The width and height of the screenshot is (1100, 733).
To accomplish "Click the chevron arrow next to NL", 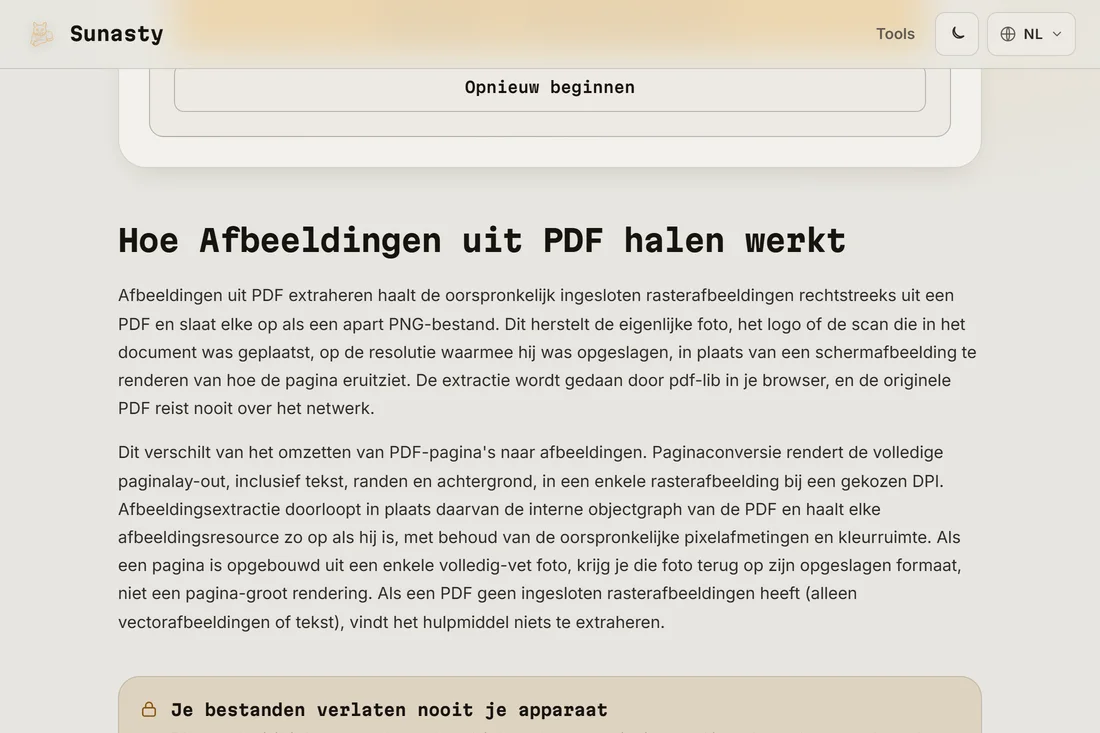I will 1057,34.
